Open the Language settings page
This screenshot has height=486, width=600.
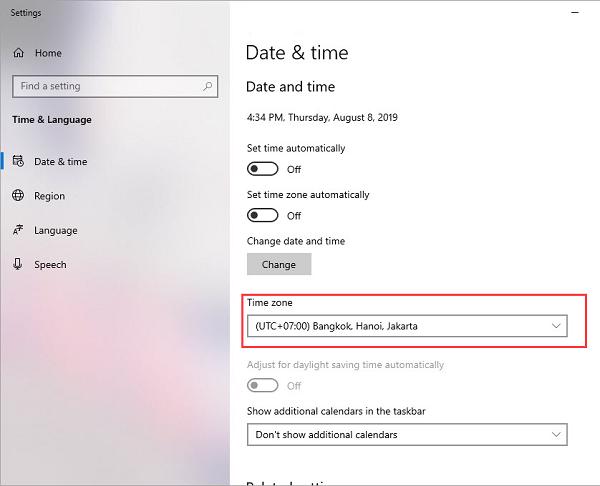tap(56, 230)
